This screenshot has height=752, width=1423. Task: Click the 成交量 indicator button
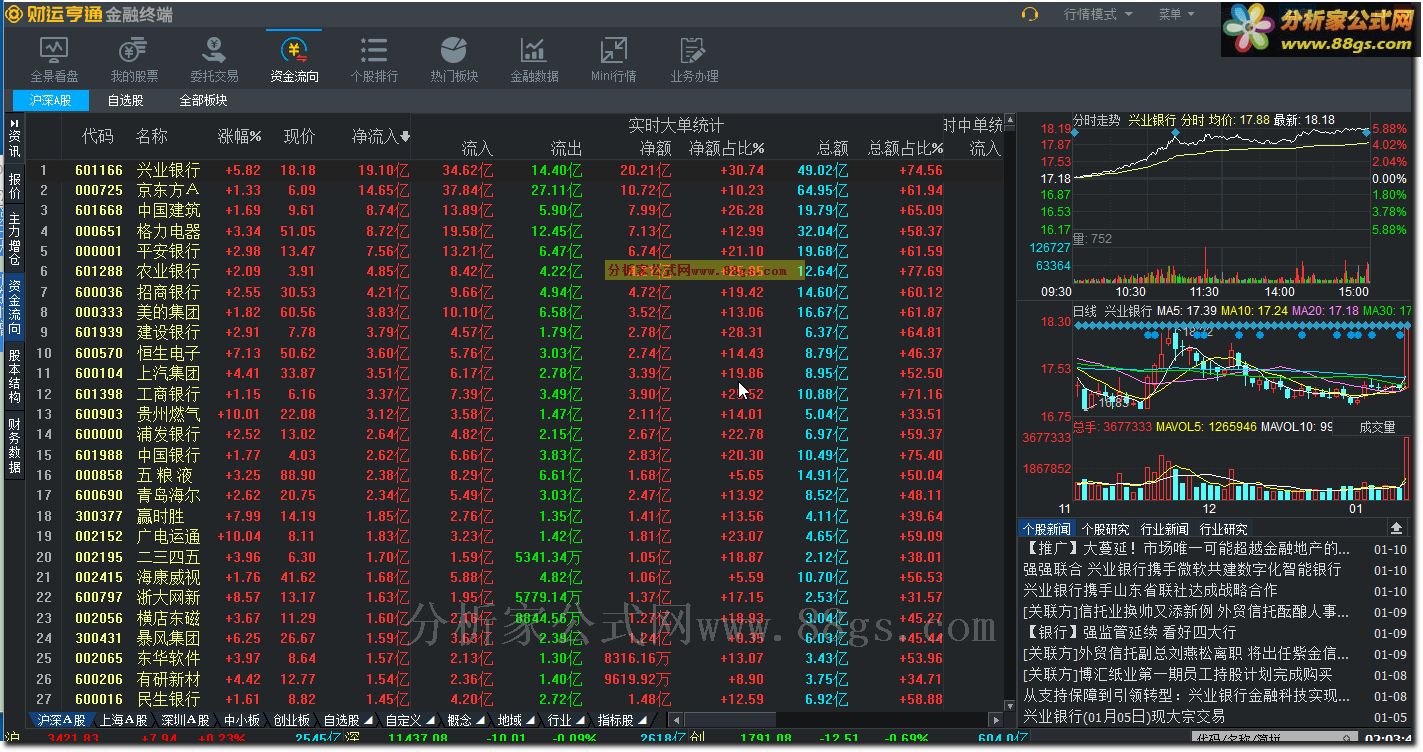coord(1377,427)
